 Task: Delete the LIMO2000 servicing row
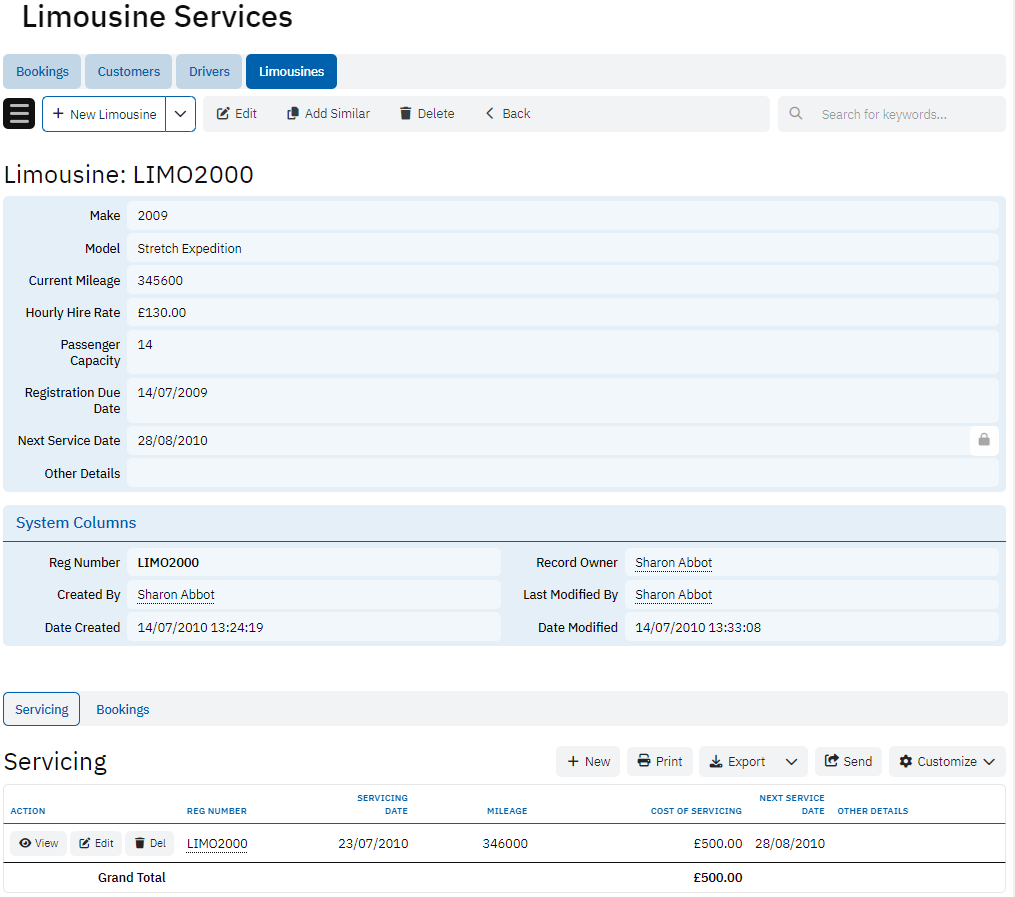(150, 843)
